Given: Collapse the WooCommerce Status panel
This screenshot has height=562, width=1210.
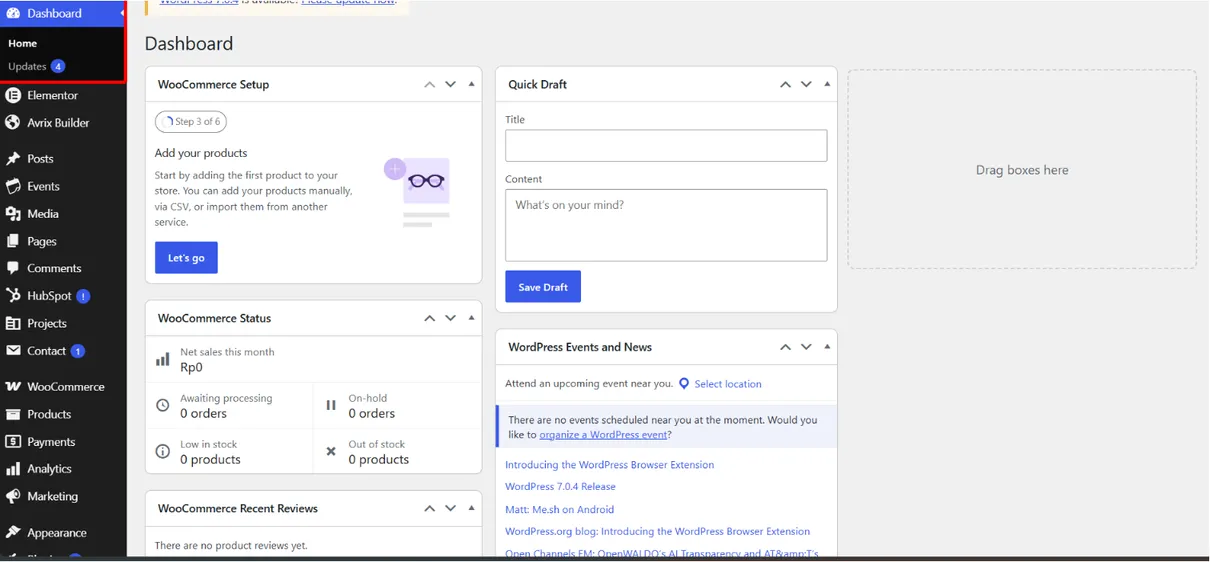Looking at the screenshot, I should [471, 318].
